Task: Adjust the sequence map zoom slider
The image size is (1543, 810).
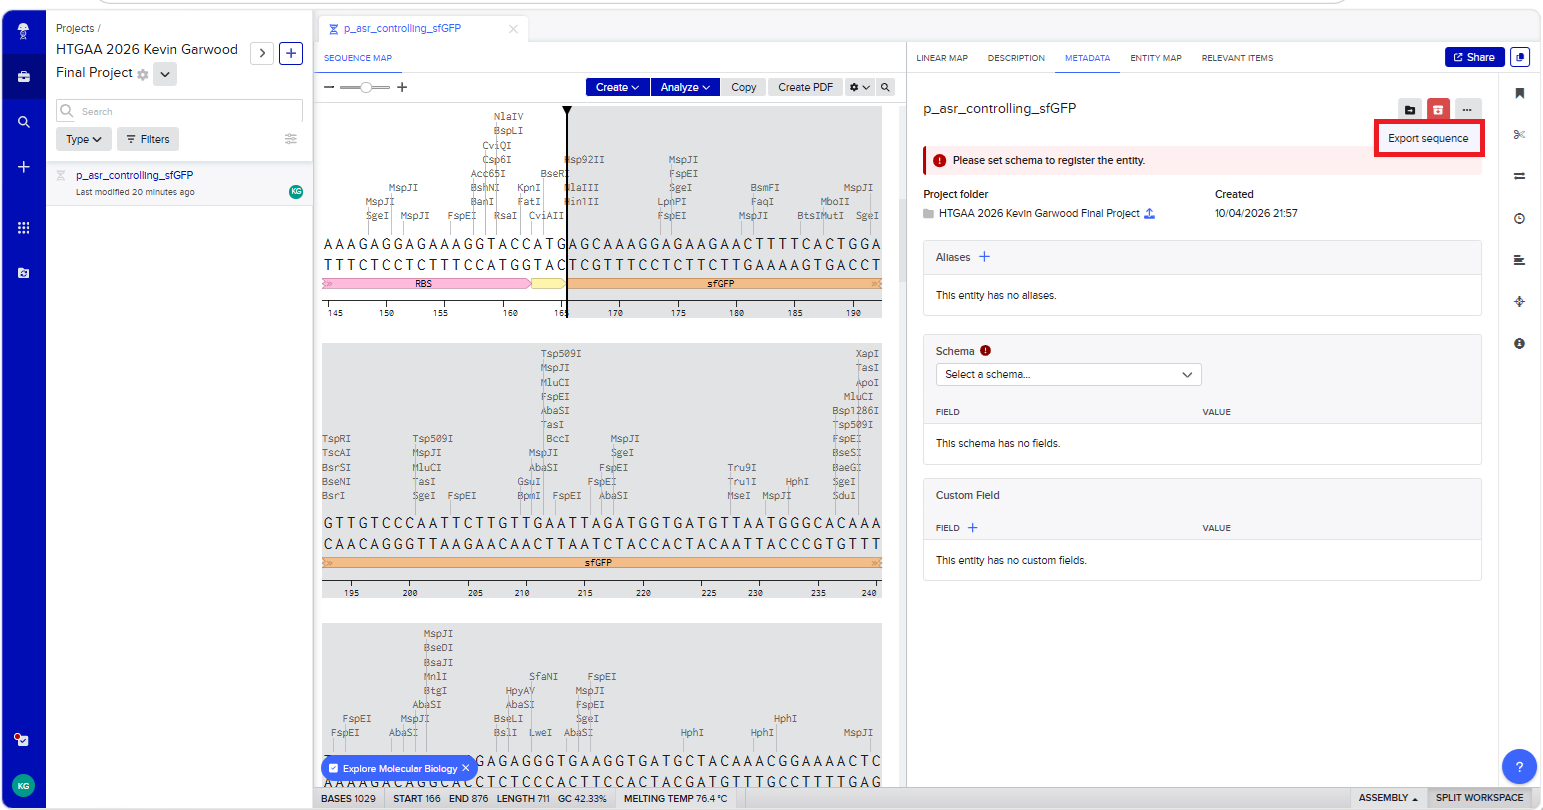Action: tap(366, 88)
